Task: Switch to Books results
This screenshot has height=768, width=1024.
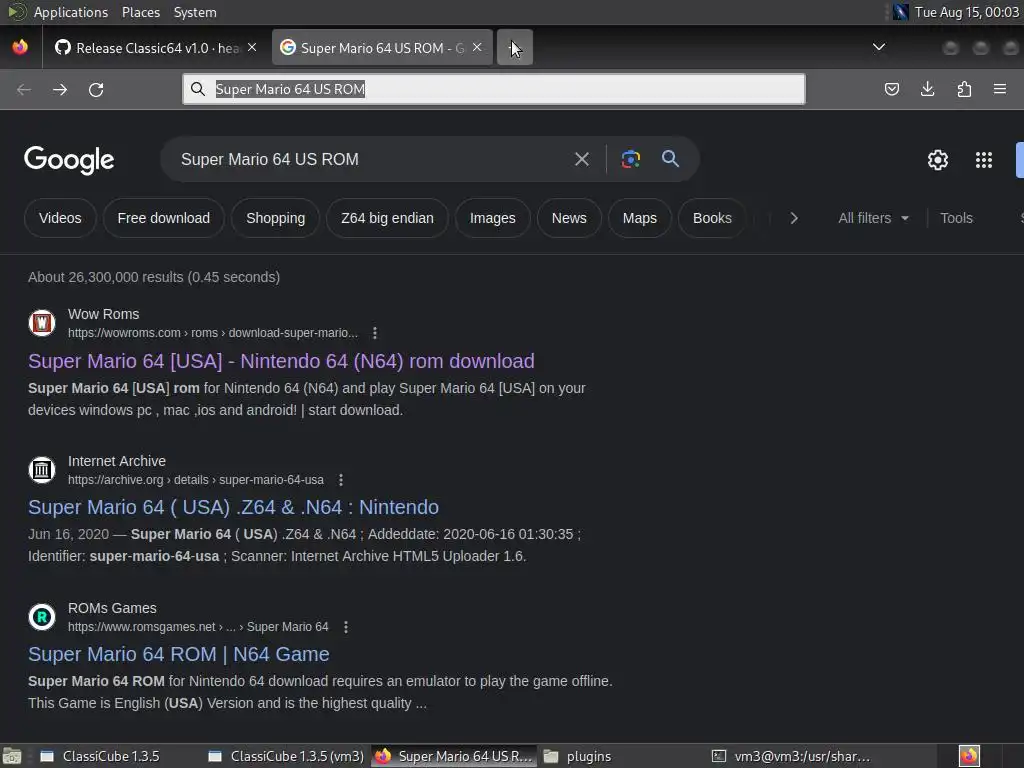Action: point(712,218)
